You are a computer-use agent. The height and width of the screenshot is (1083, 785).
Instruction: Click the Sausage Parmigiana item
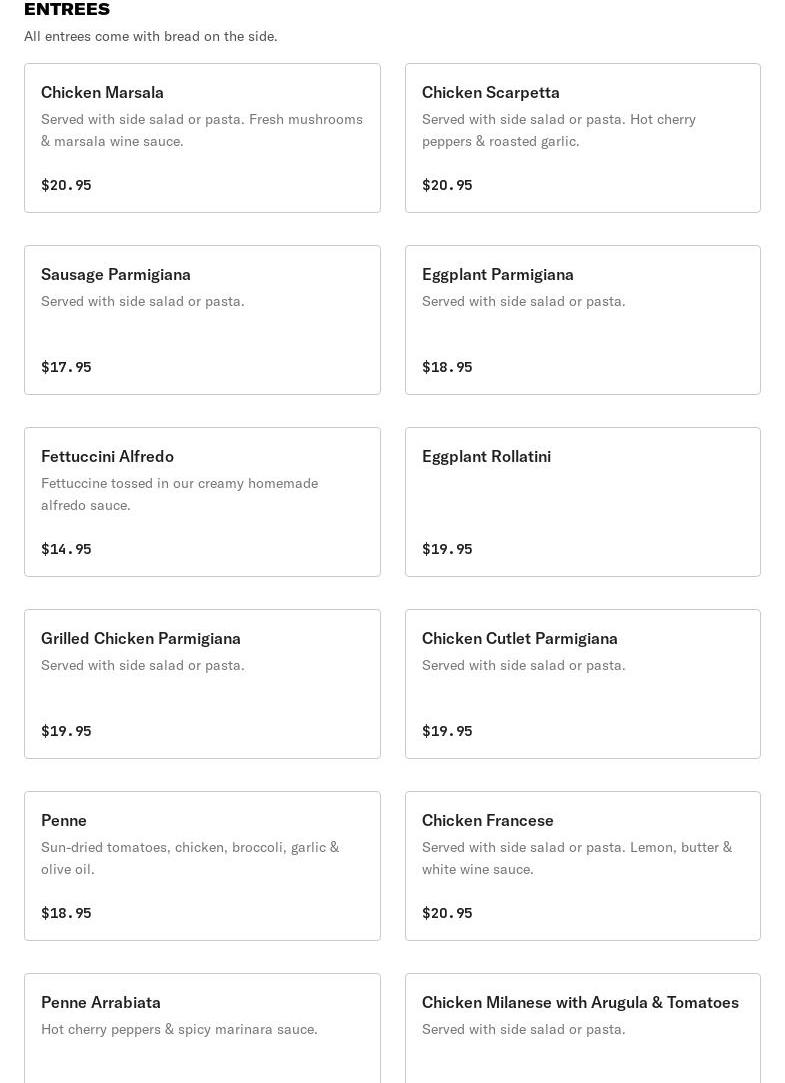202,320
